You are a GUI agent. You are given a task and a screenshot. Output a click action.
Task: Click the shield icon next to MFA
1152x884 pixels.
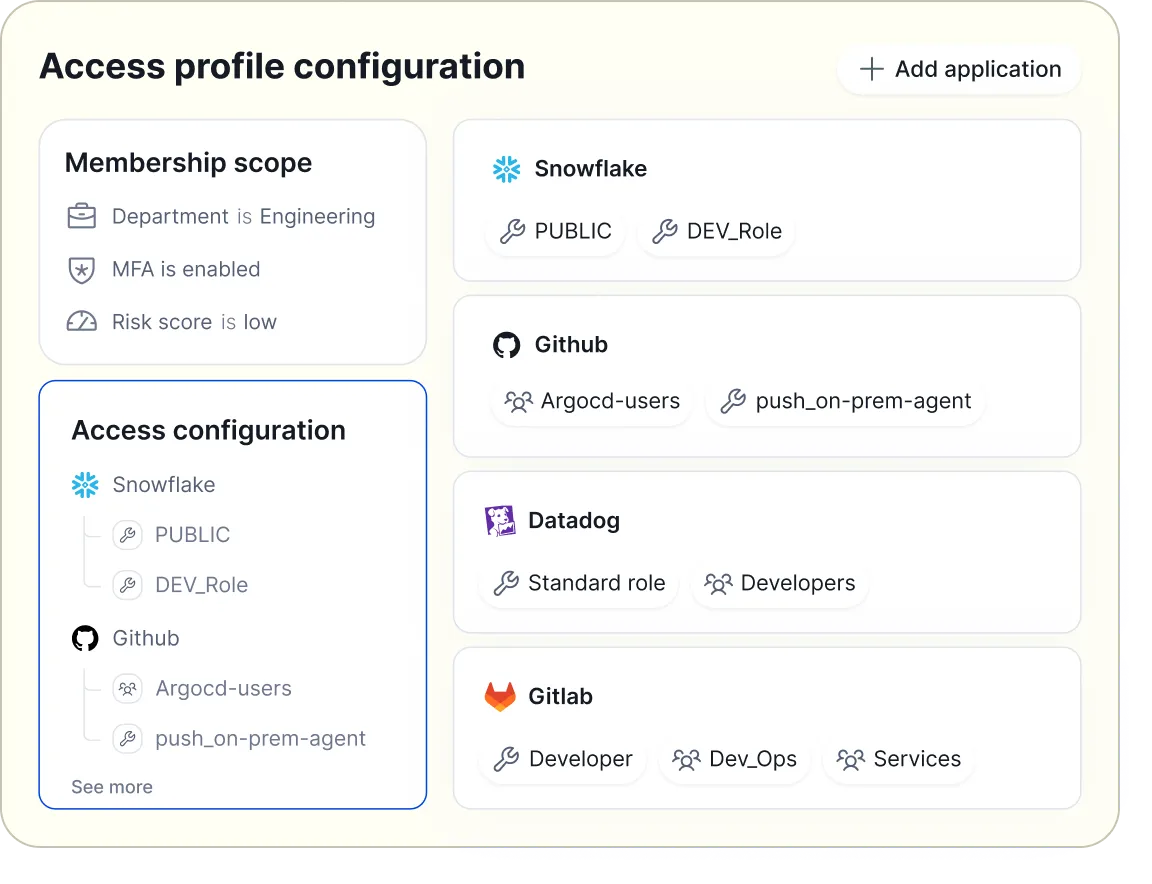[x=82, y=270]
